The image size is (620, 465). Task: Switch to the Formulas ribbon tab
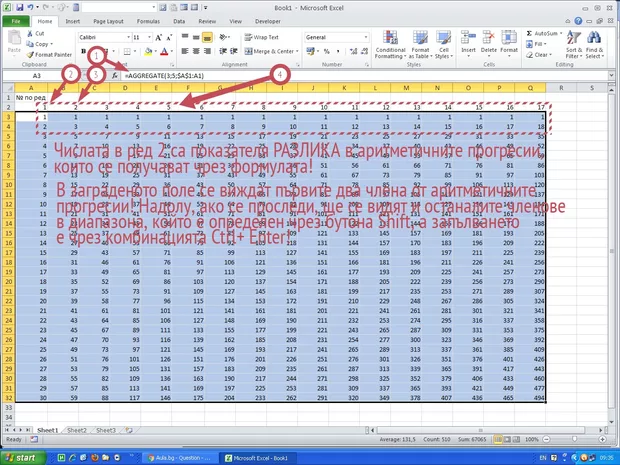pyautogui.click(x=147, y=20)
